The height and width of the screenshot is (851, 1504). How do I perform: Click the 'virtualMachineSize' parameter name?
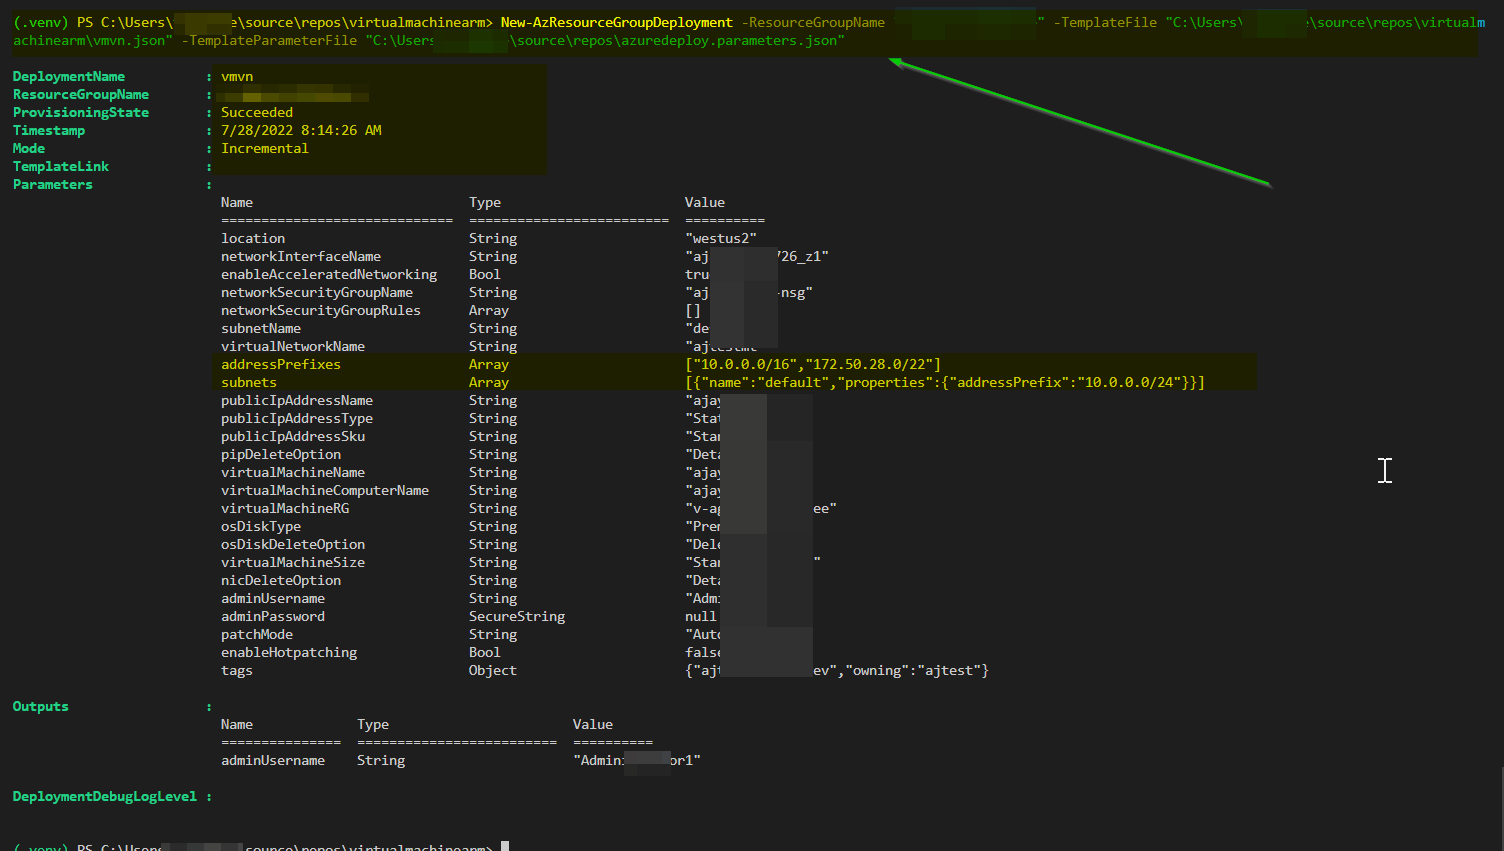tap(293, 563)
